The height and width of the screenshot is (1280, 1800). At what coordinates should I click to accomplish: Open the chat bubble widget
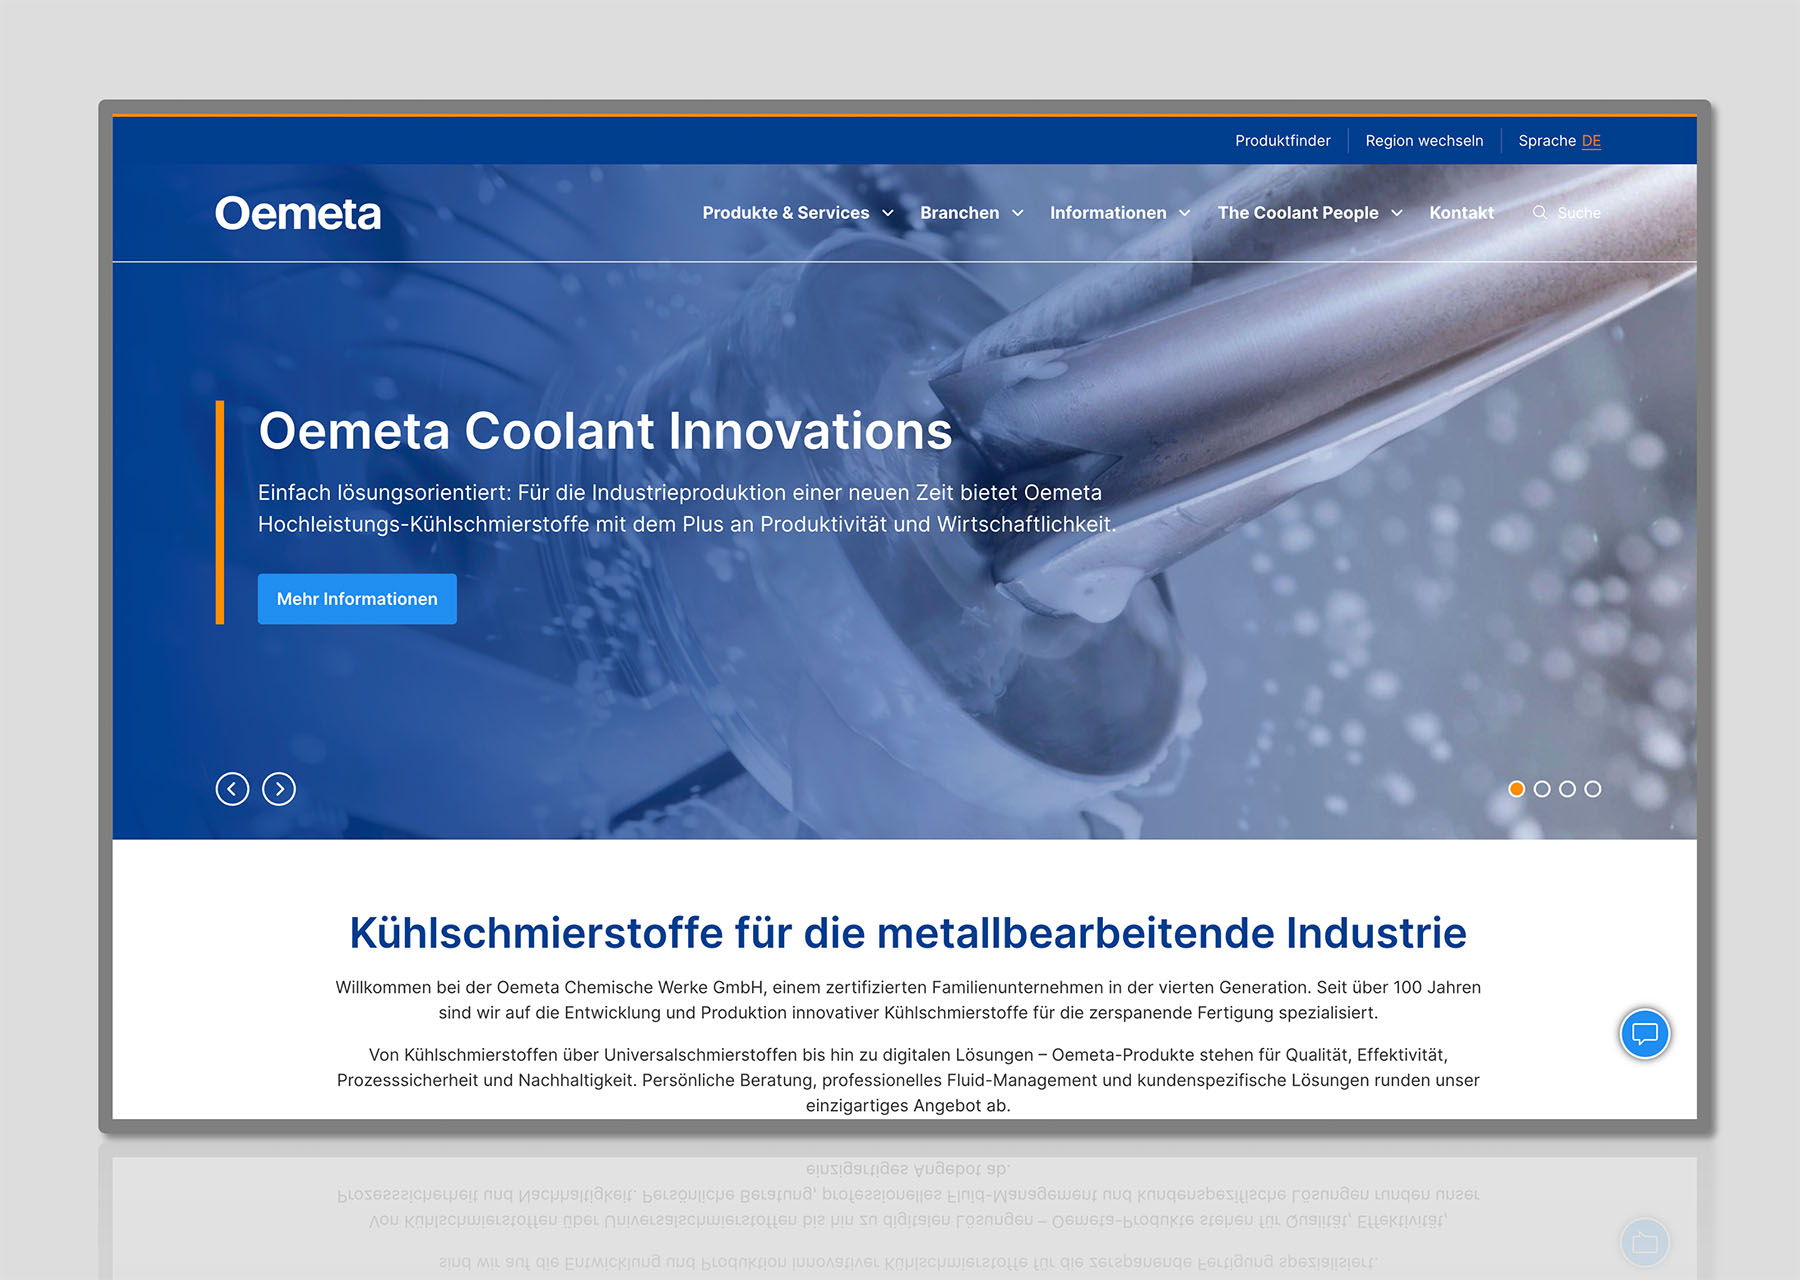pos(1644,1033)
